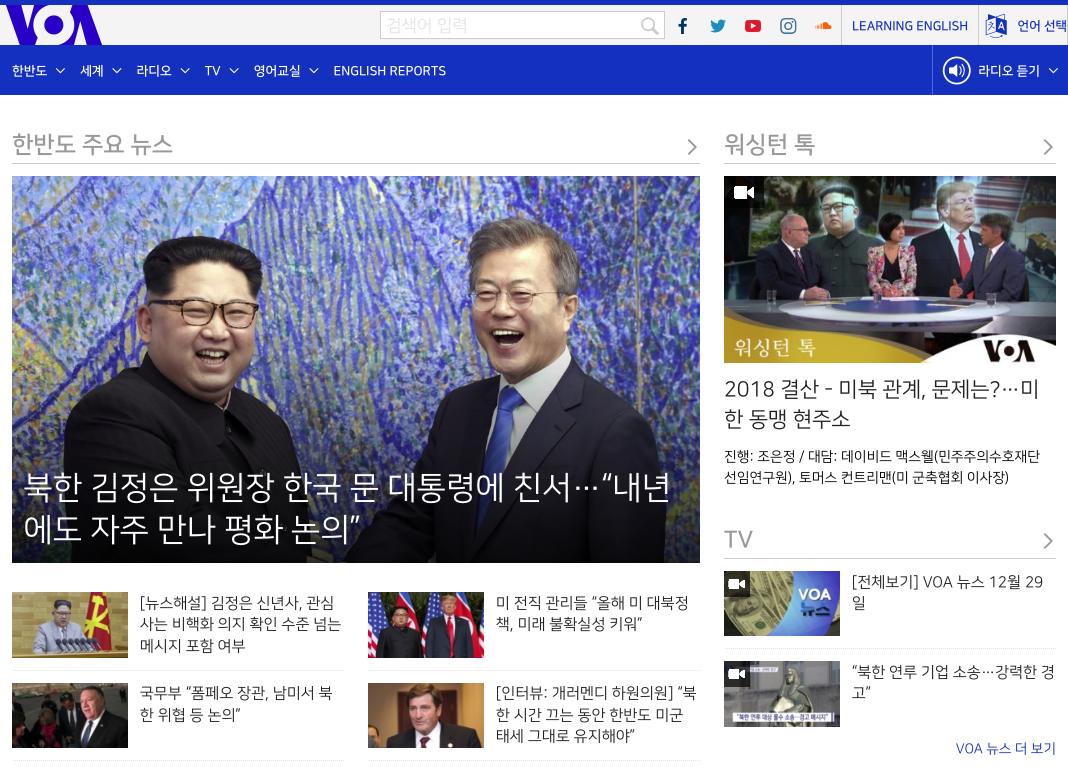Screen dimensions: 1068x770
Task: Click the search magnifier icon
Action: point(650,26)
